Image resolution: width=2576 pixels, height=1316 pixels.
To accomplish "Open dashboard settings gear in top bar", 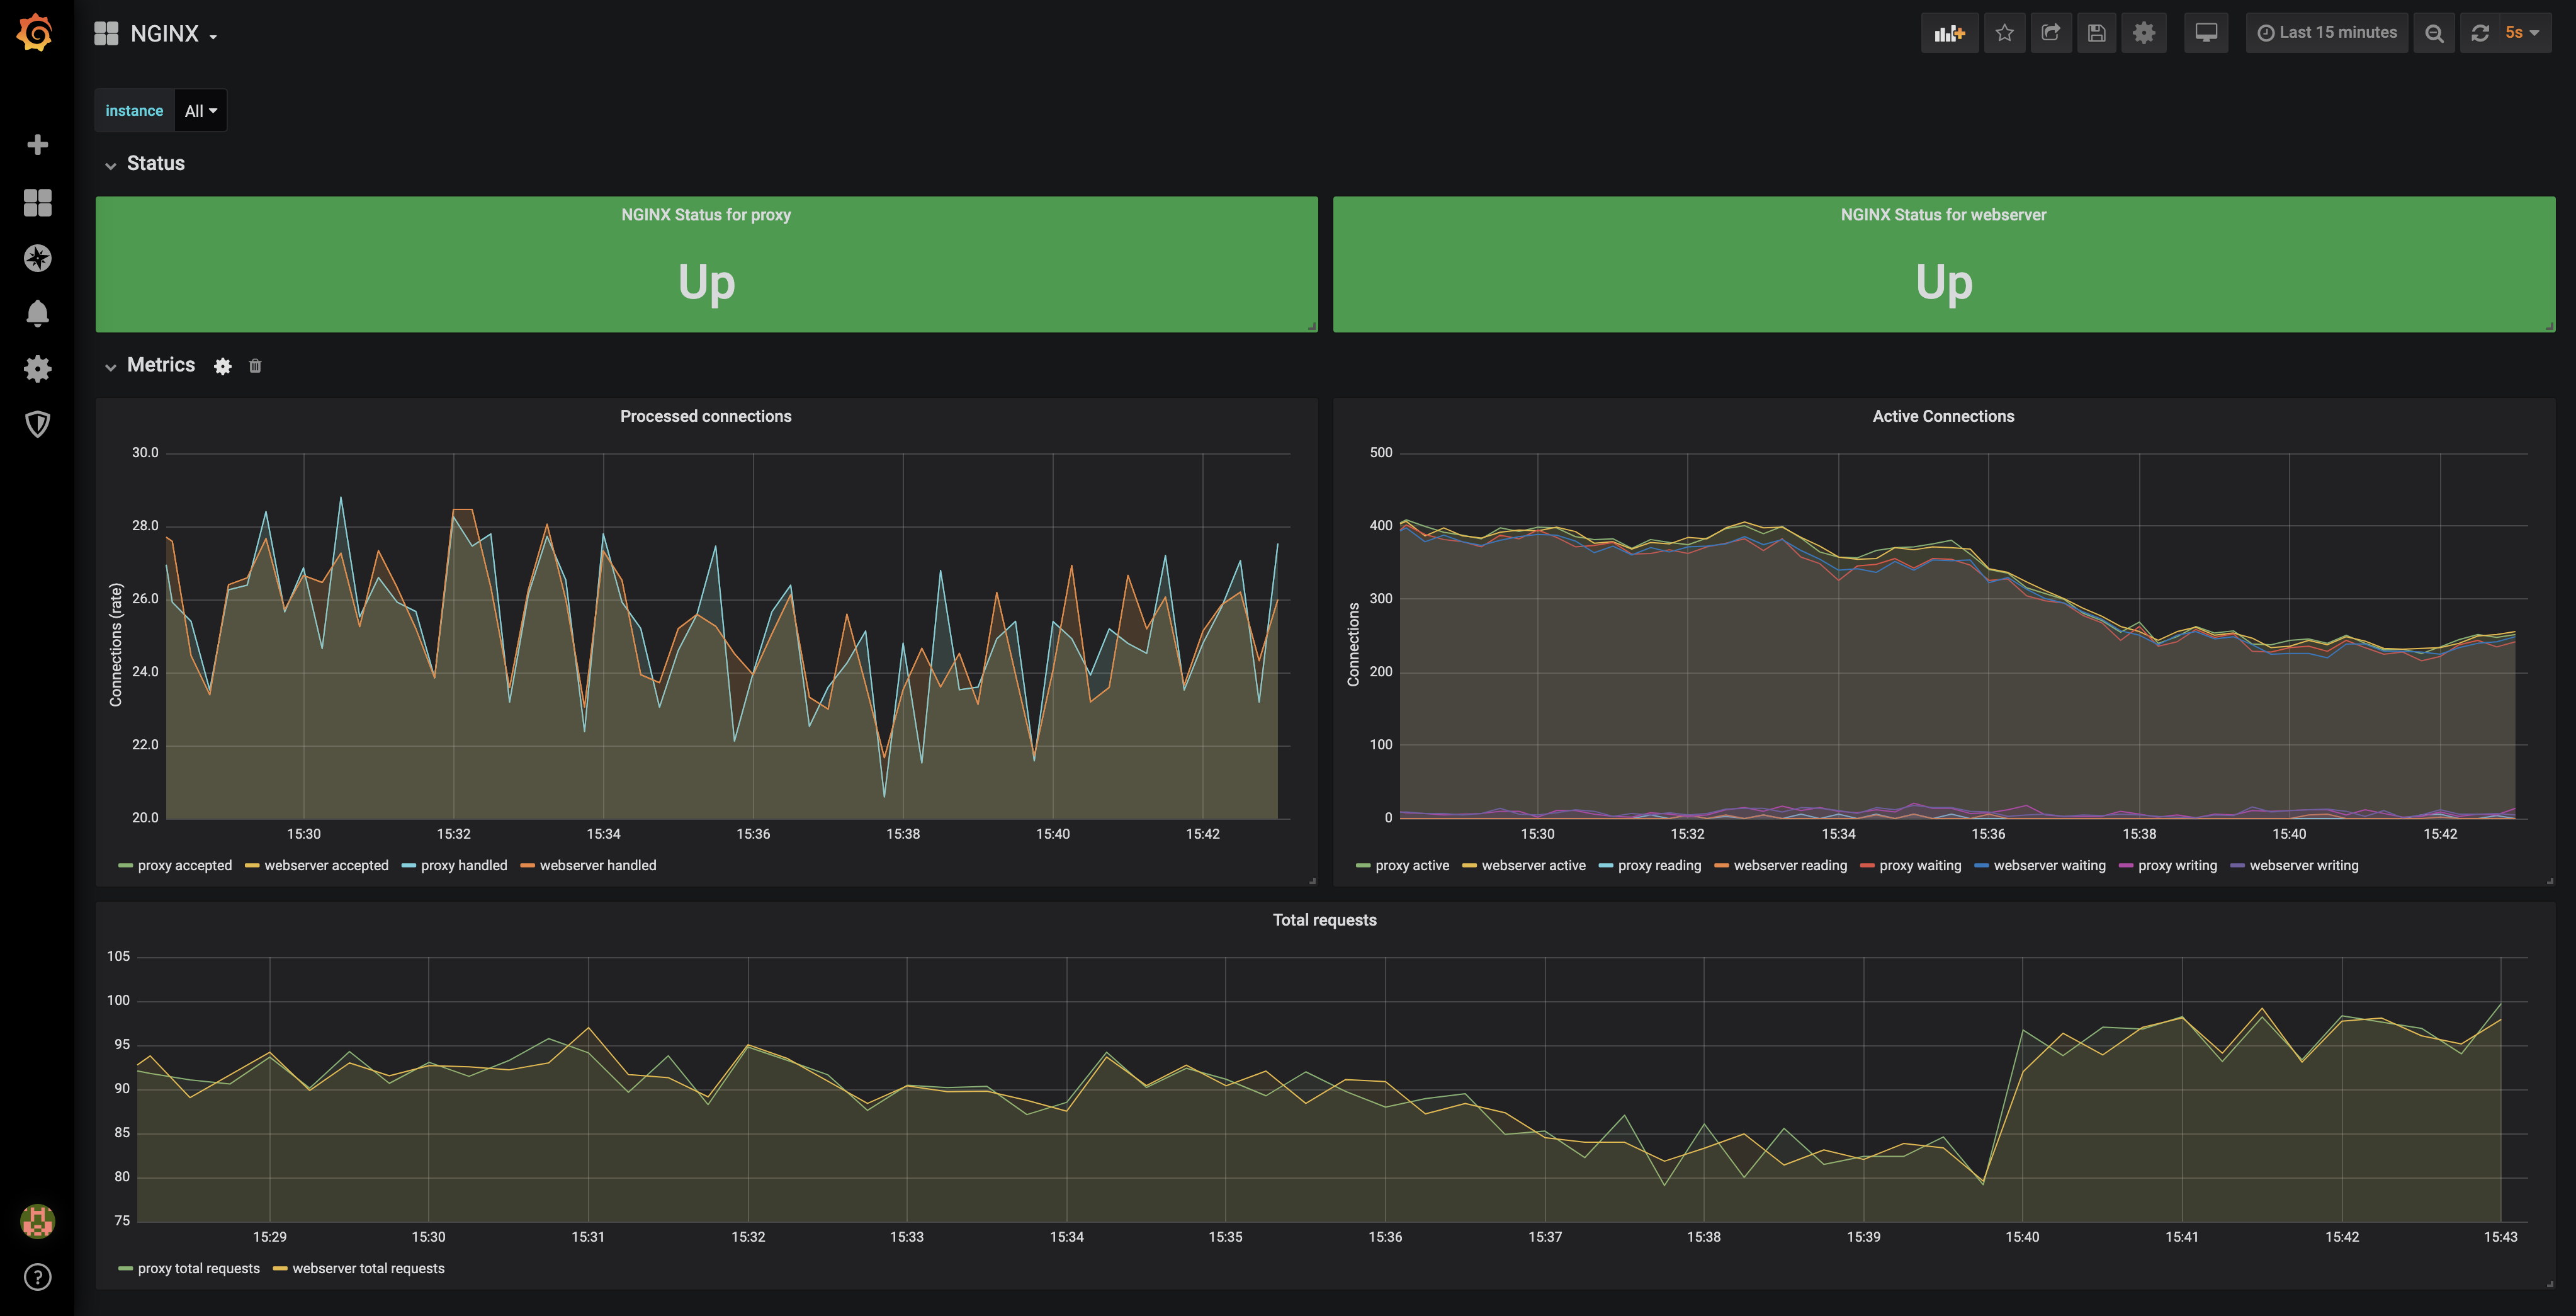I will [x=2143, y=33].
